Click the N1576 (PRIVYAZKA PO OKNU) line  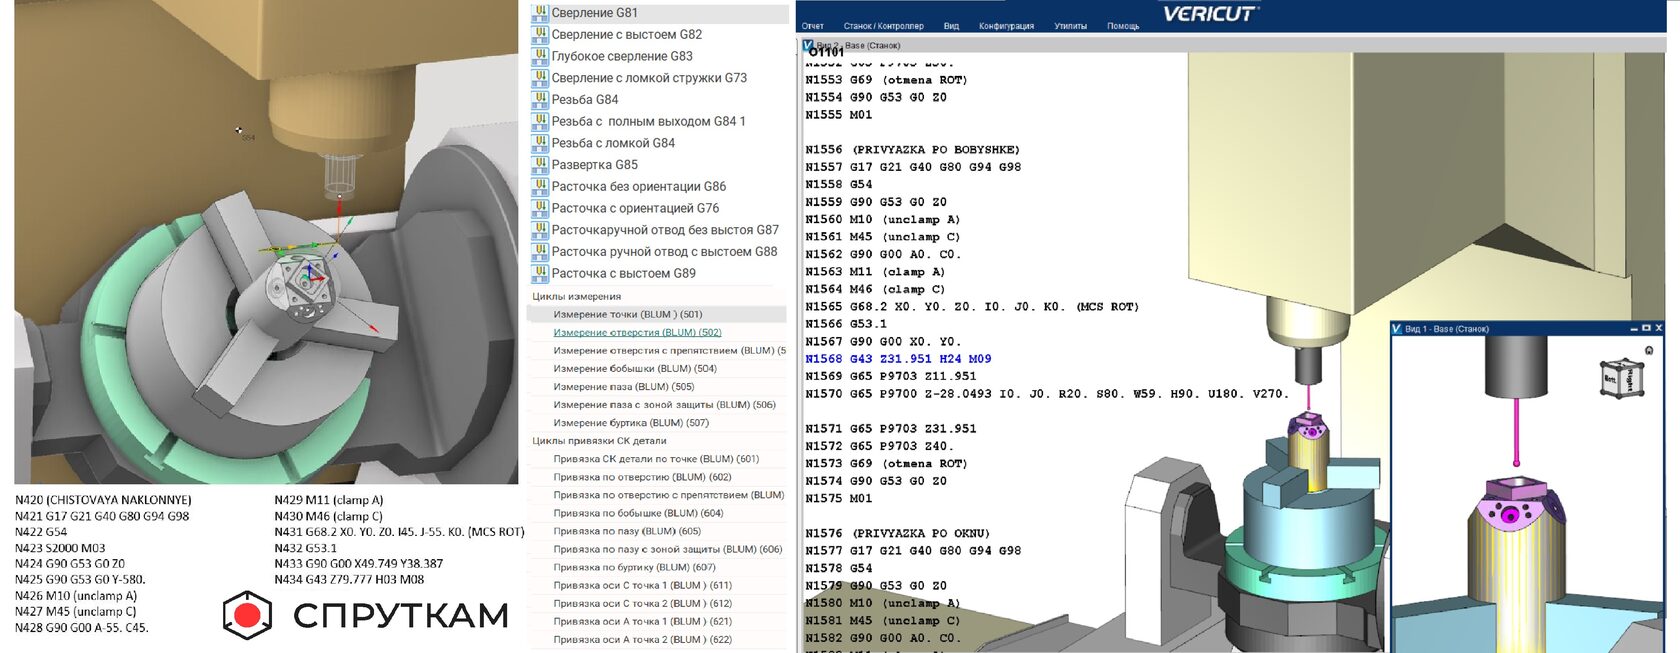point(897,534)
